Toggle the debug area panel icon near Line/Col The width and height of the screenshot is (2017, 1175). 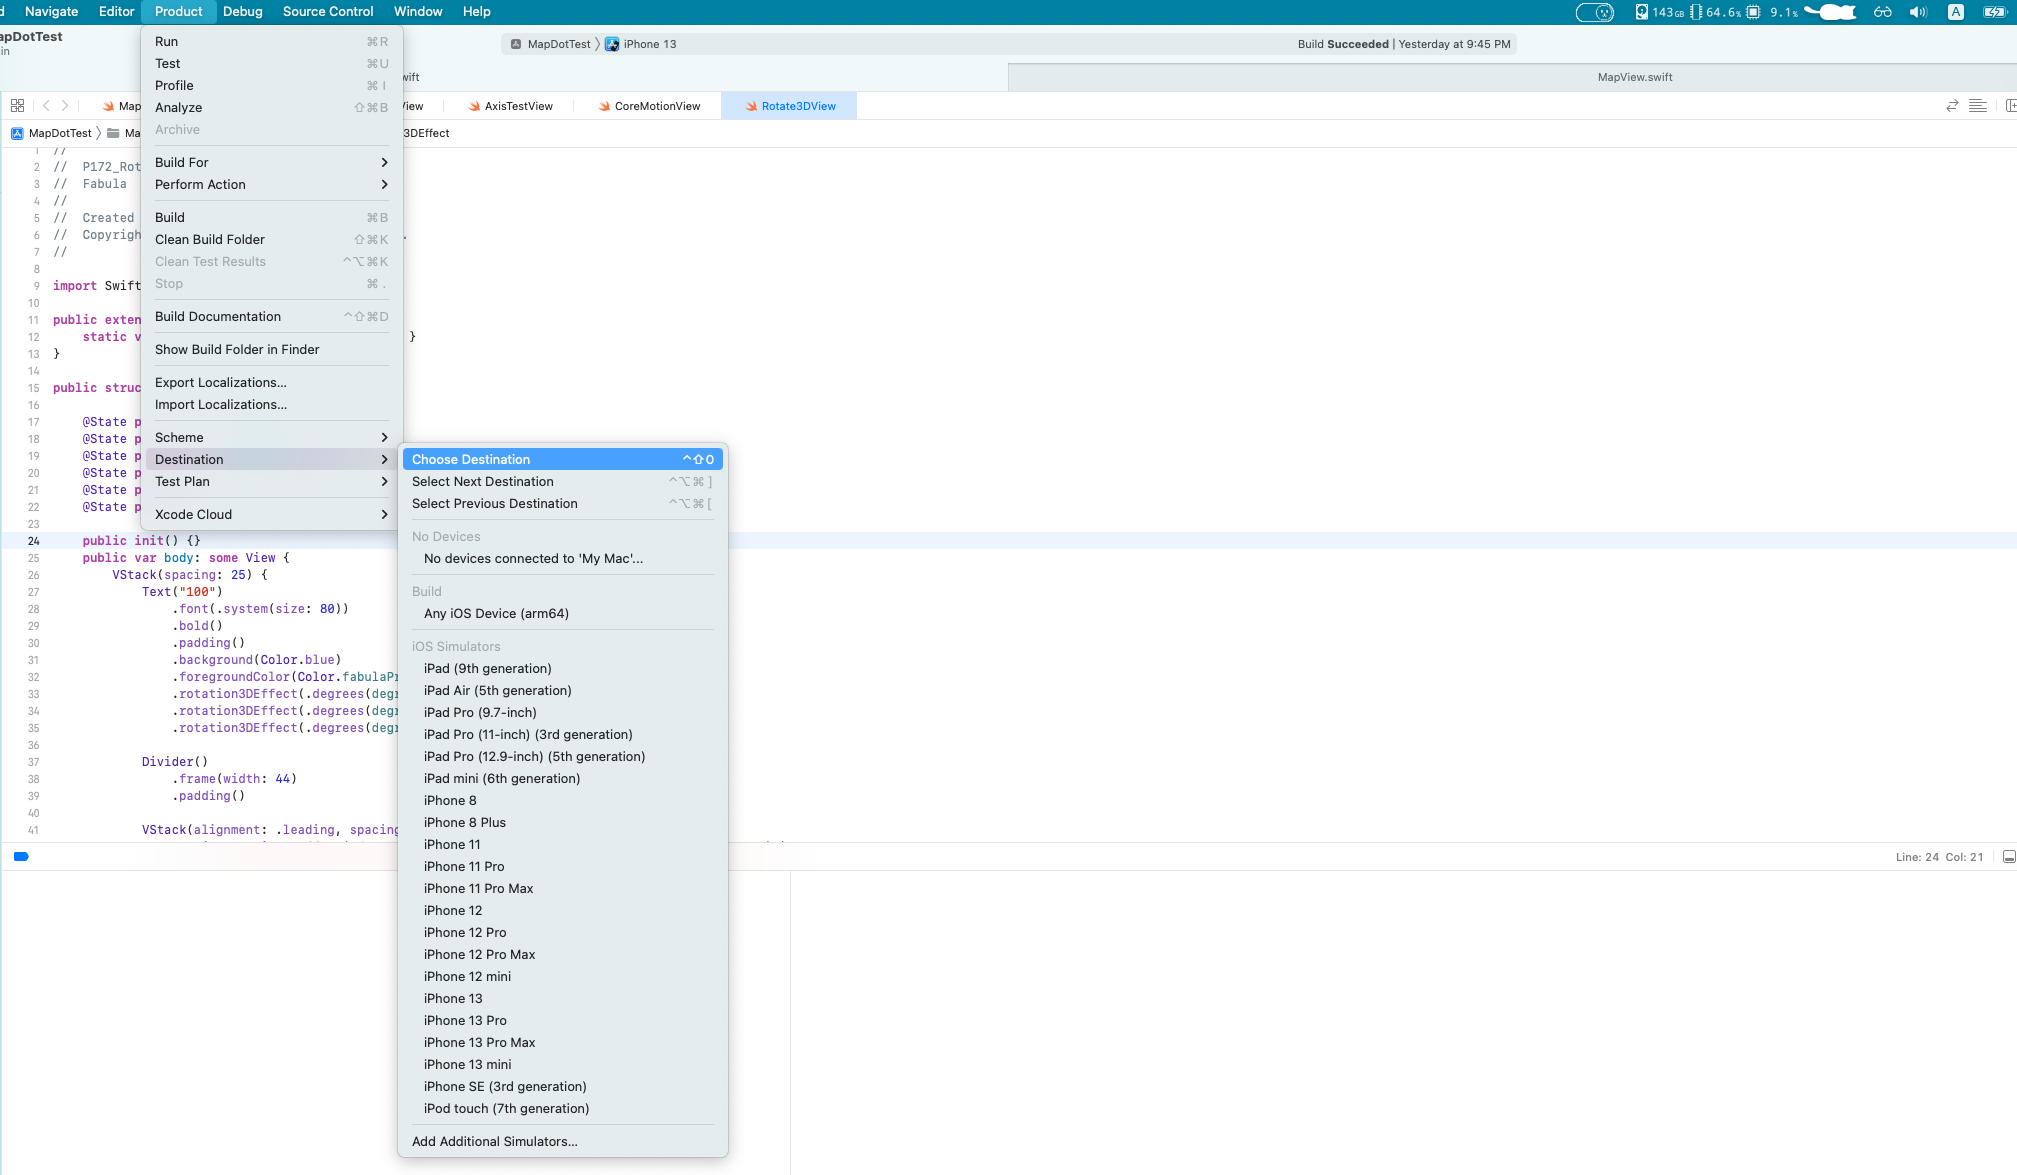2008,857
